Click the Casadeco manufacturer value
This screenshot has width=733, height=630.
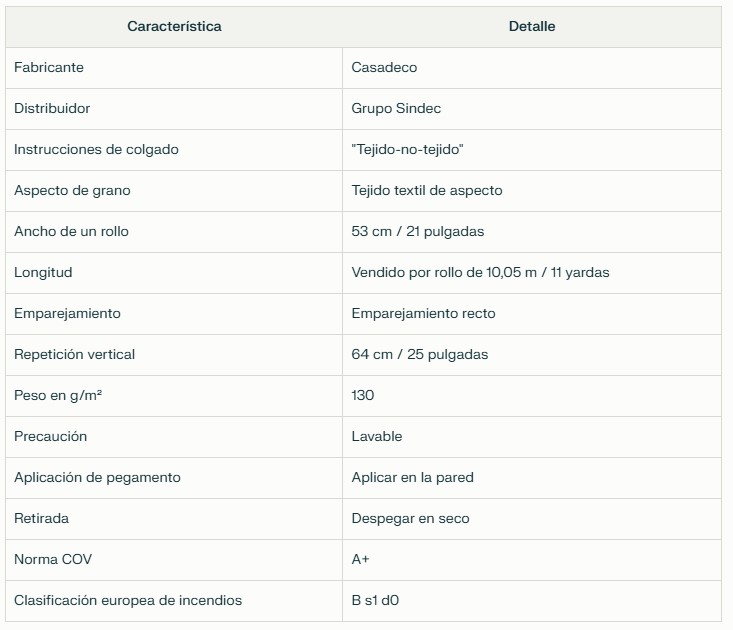tap(384, 67)
